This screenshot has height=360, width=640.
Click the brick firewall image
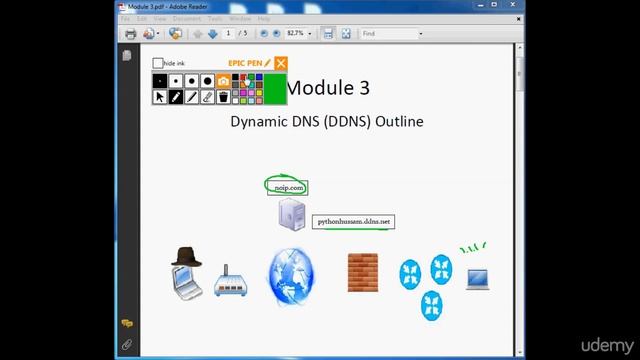tap(363, 273)
